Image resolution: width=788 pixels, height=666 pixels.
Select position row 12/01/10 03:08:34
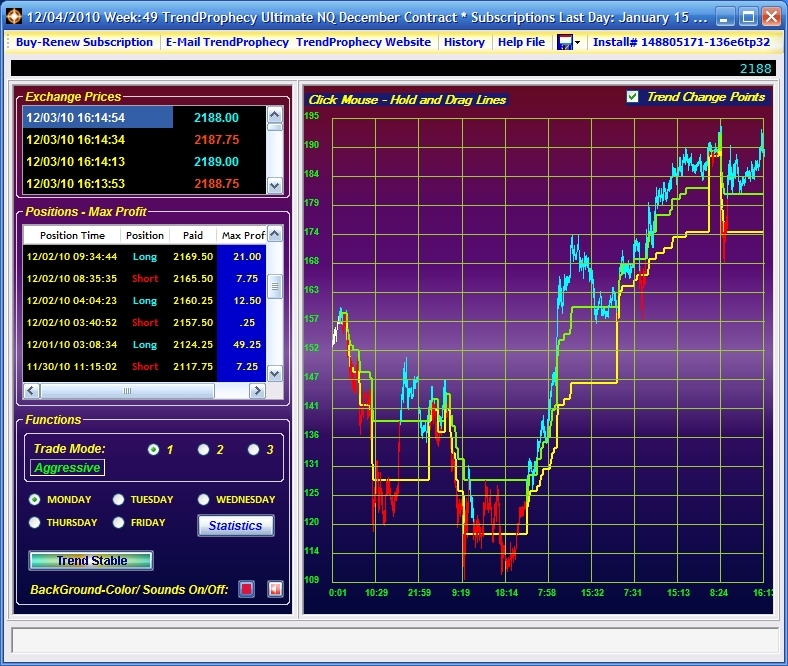(145, 345)
